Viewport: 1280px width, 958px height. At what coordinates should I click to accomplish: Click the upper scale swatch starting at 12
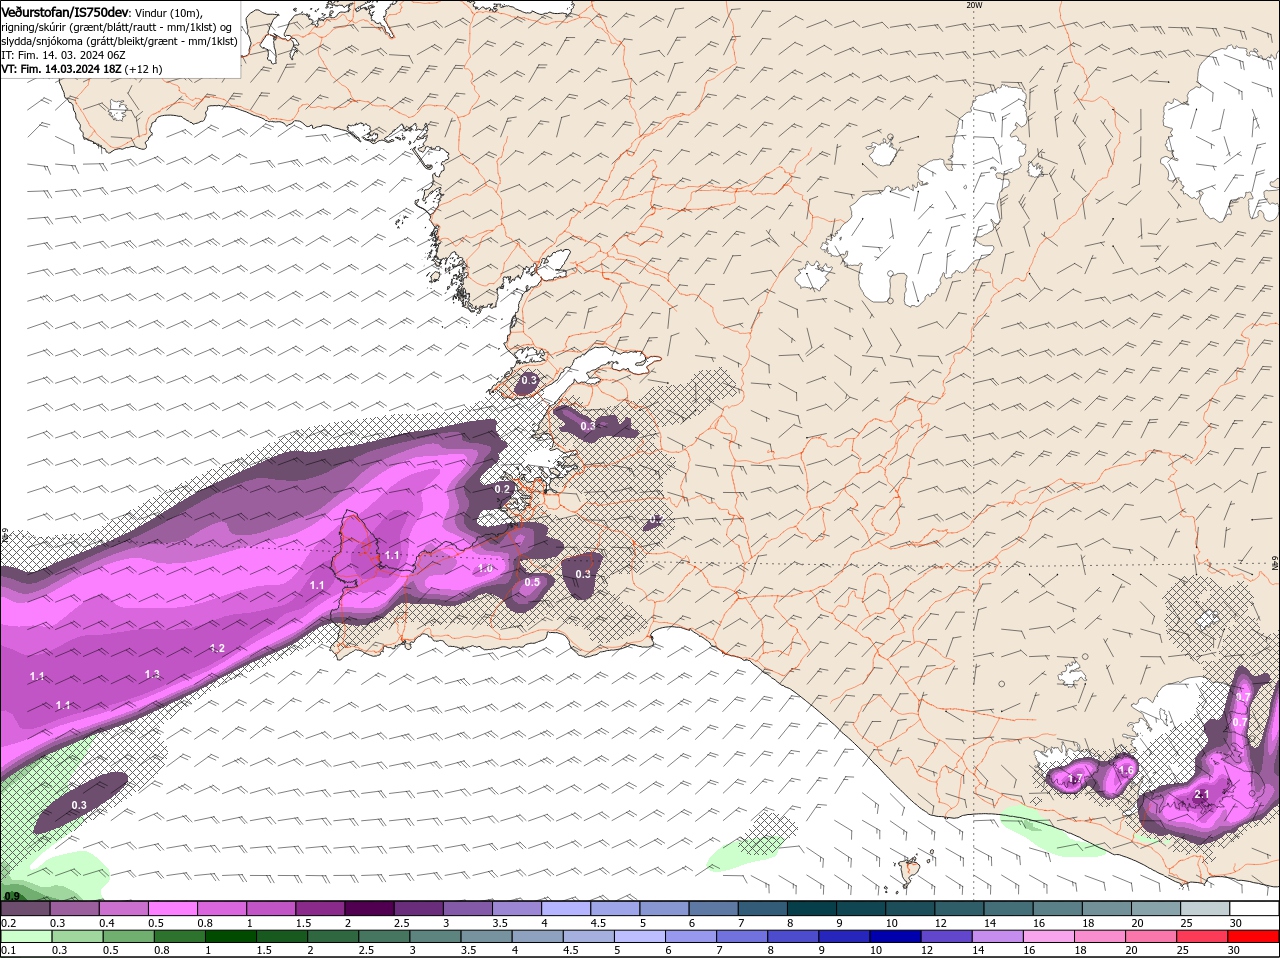(959, 908)
